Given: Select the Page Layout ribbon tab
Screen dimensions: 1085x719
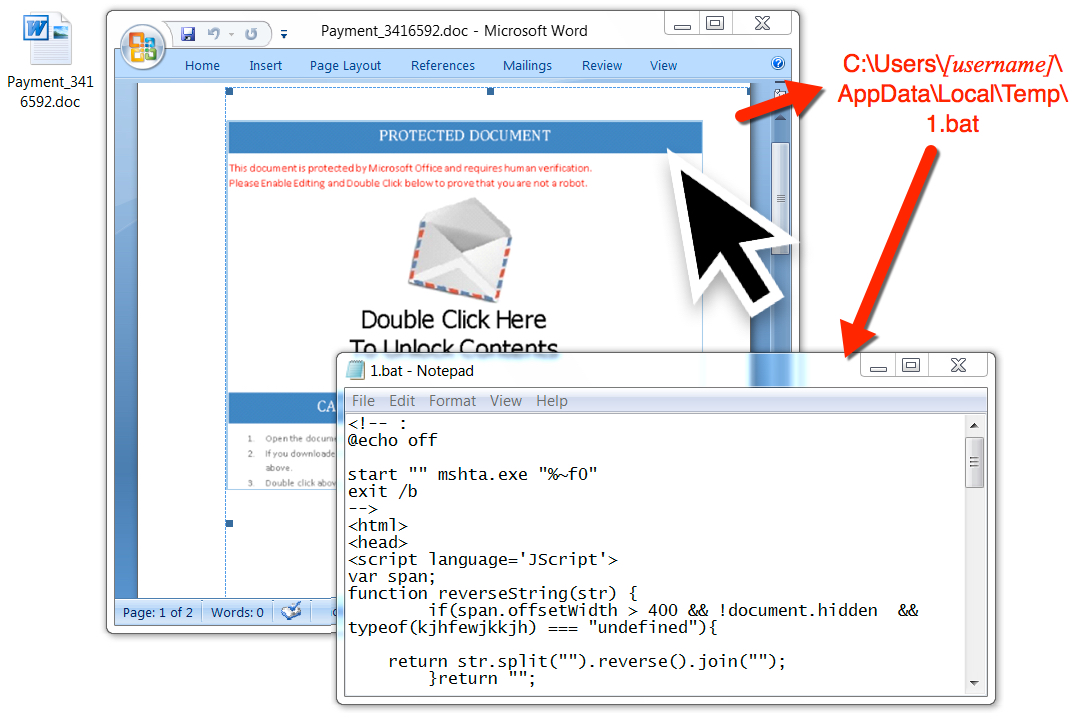Looking at the screenshot, I should 345,66.
